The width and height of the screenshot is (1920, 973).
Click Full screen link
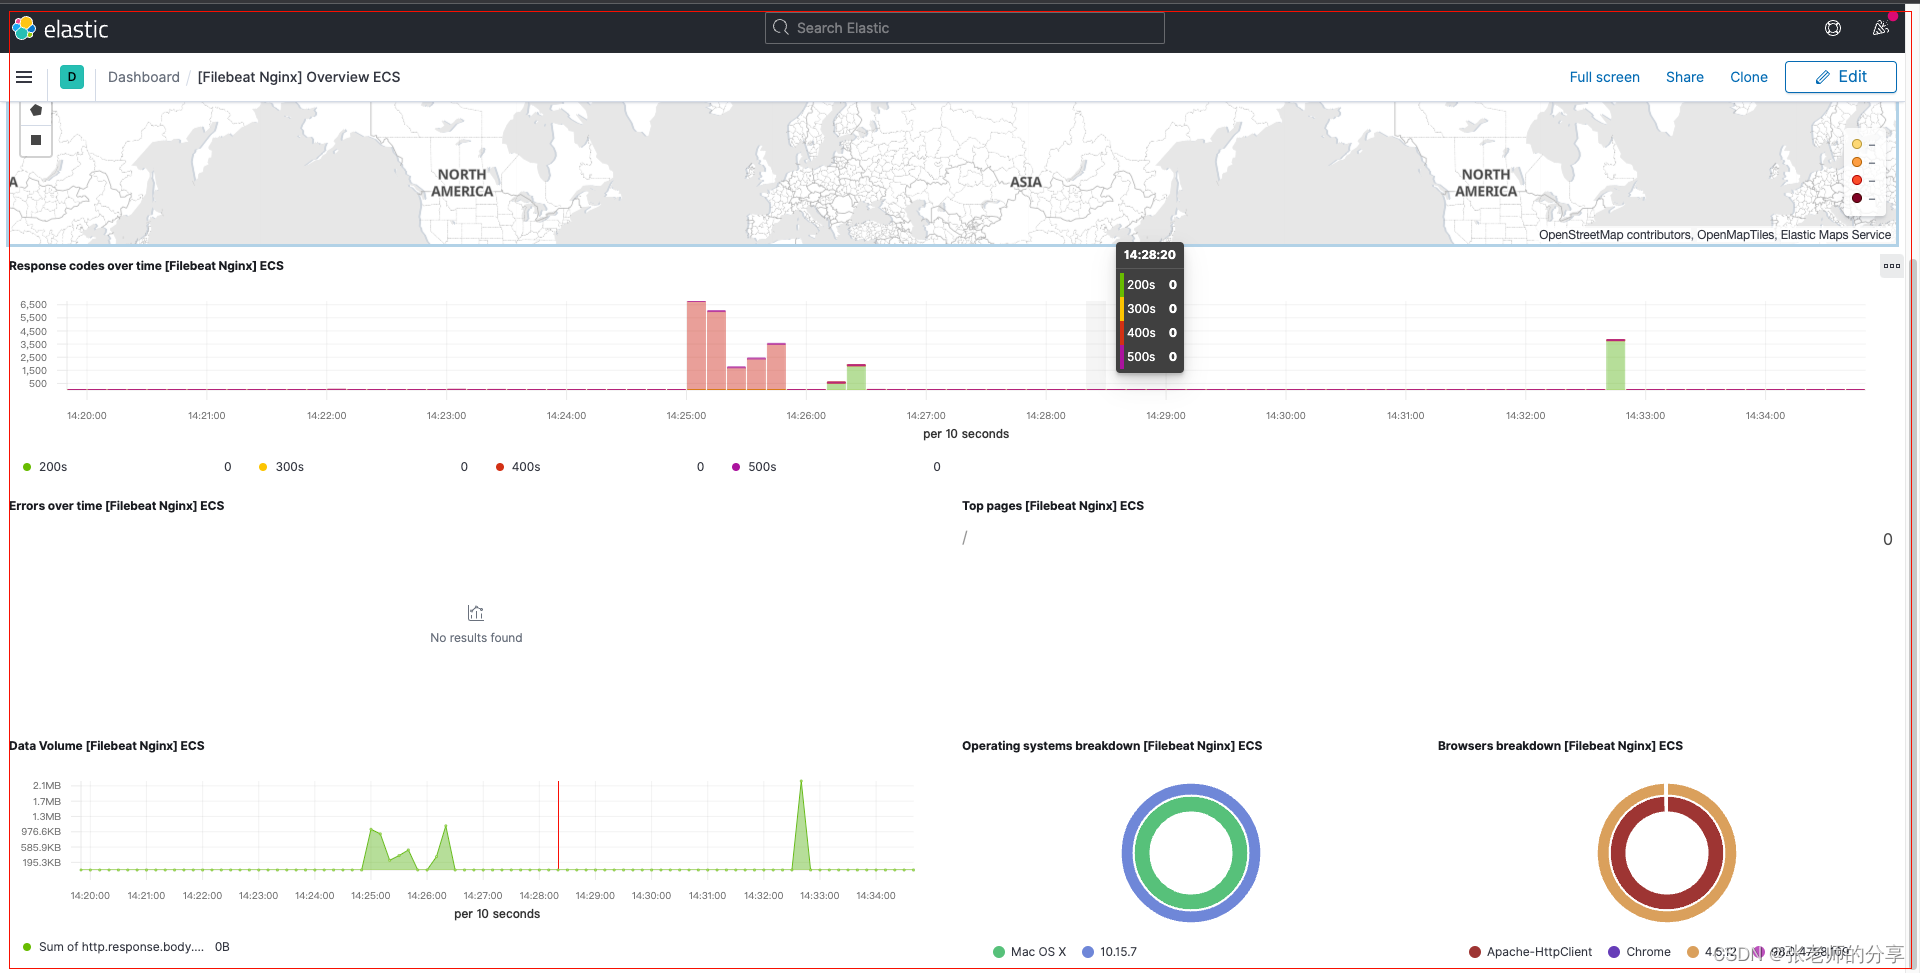[x=1604, y=77]
